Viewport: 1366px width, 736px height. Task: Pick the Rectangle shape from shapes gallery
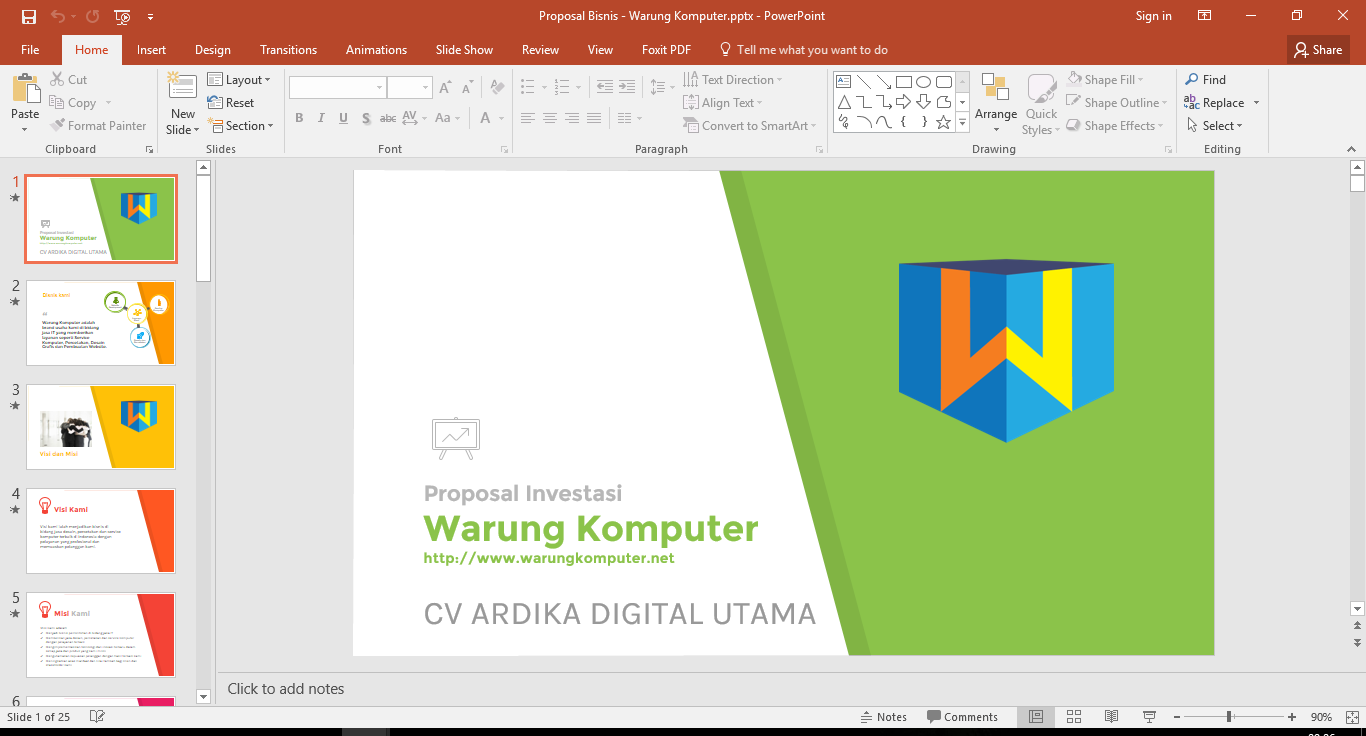point(904,82)
